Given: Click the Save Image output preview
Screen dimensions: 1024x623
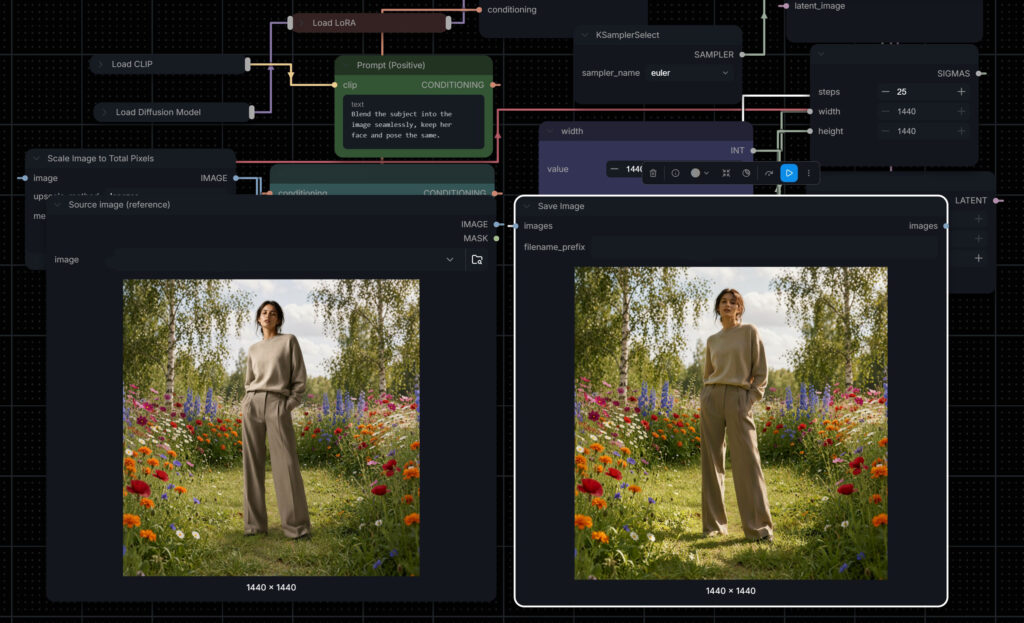Looking at the screenshot, I should (731, 423).
